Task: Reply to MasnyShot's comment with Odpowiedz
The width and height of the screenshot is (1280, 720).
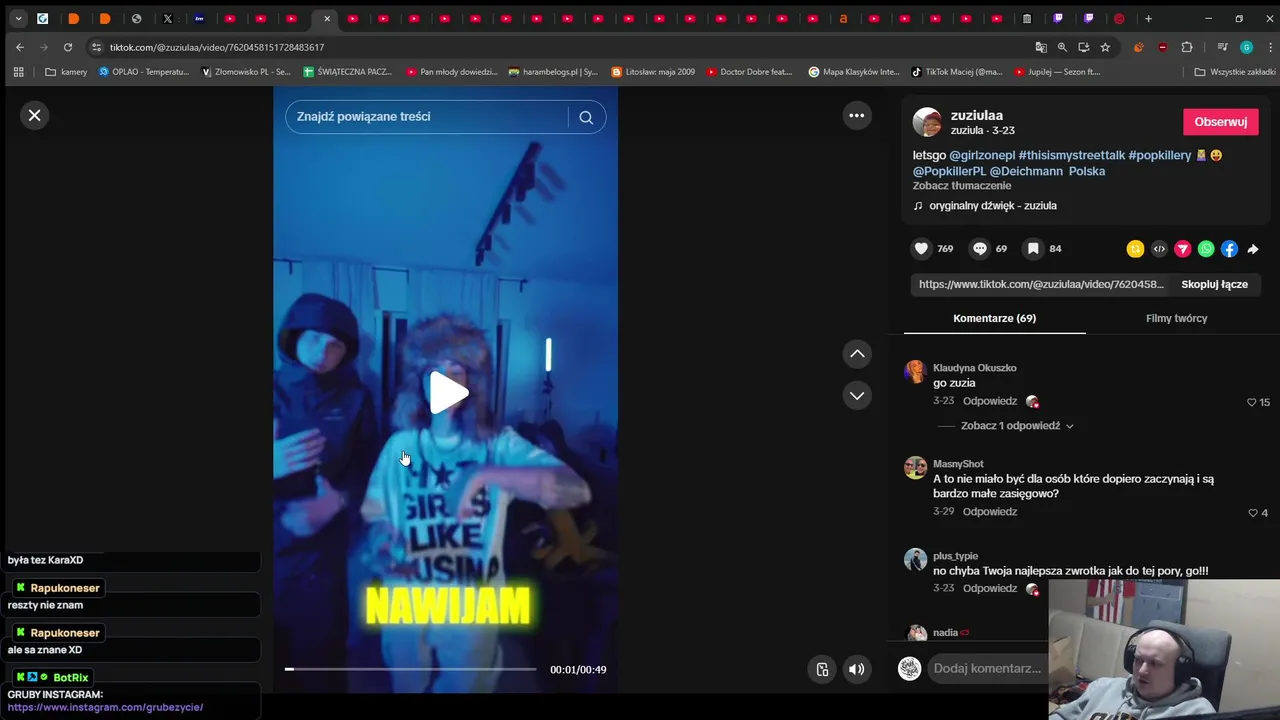Action: click(x=990, y=512)
